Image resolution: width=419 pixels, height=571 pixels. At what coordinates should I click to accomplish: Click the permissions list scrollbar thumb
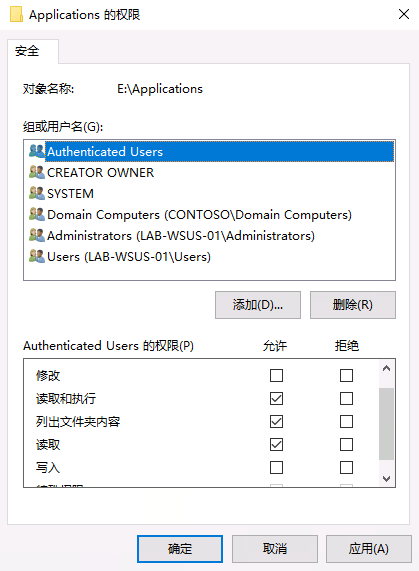click(x=386, y=424)
